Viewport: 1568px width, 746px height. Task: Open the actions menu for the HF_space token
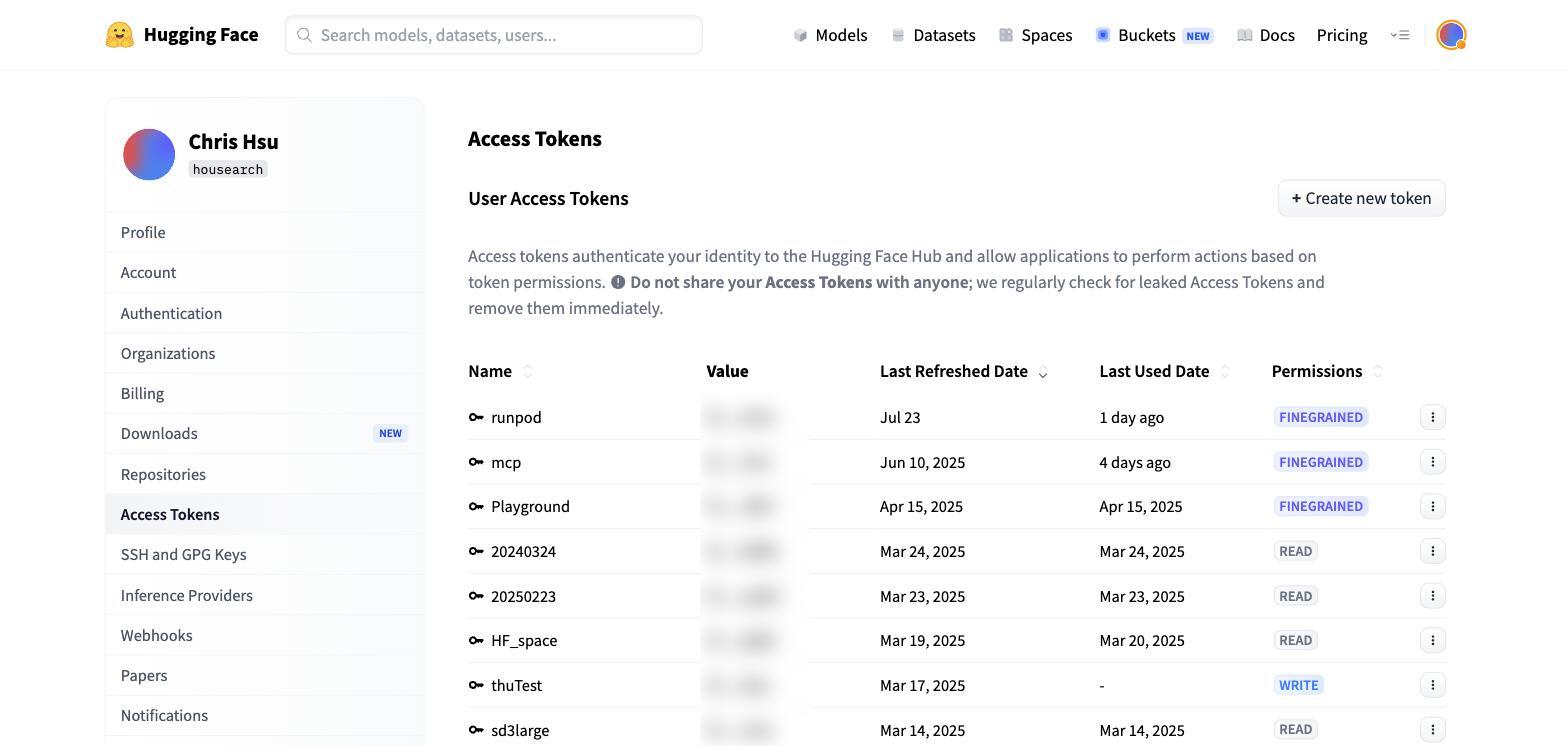click(x=1432, y=640)
